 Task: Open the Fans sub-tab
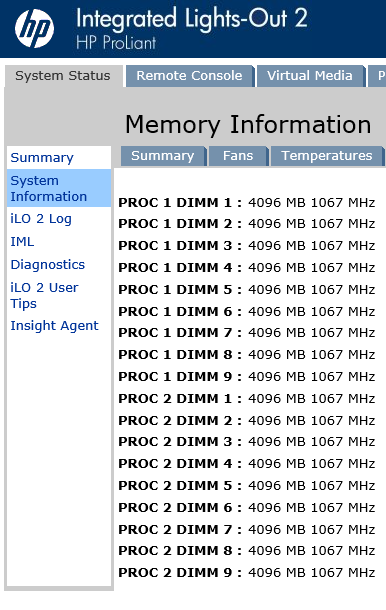point(238,156)
